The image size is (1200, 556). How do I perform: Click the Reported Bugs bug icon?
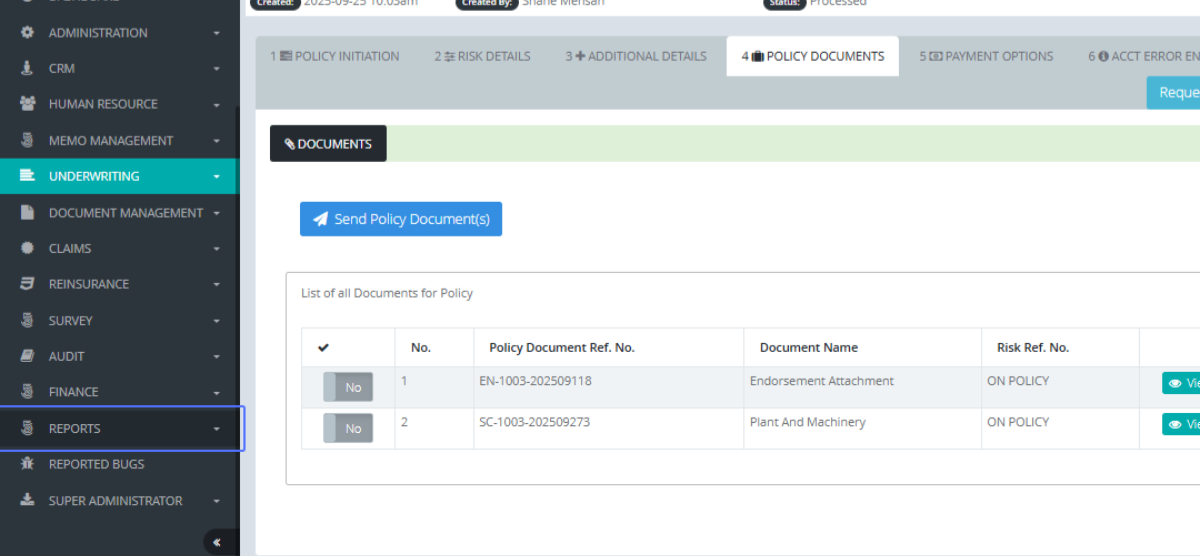(28, 464)
